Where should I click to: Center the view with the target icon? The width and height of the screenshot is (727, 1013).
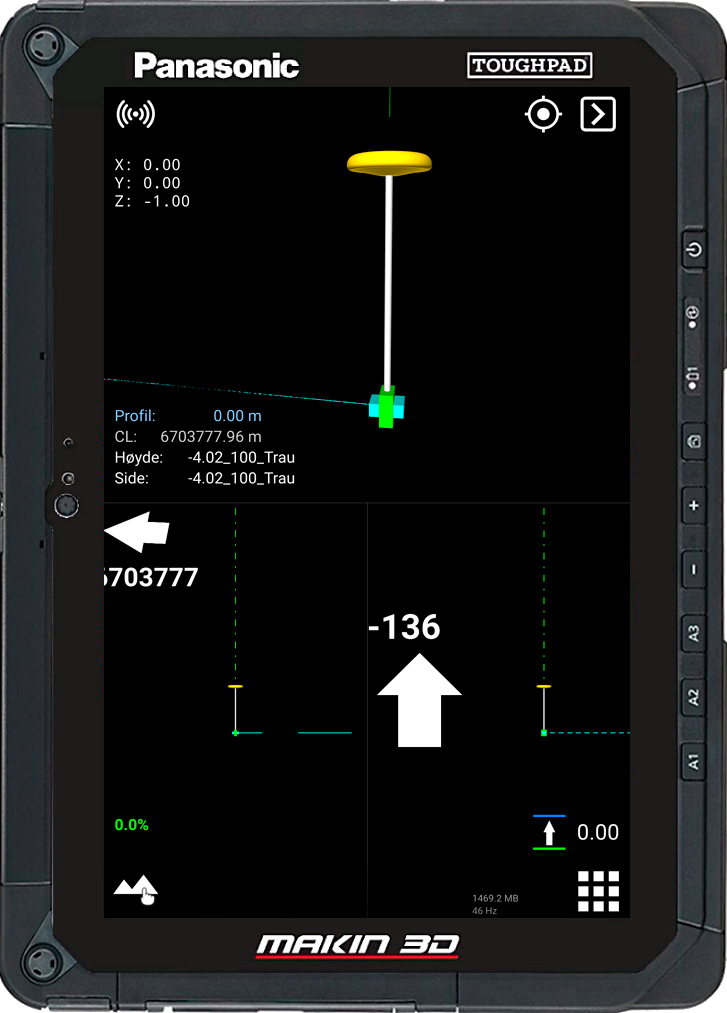[542, 115]
